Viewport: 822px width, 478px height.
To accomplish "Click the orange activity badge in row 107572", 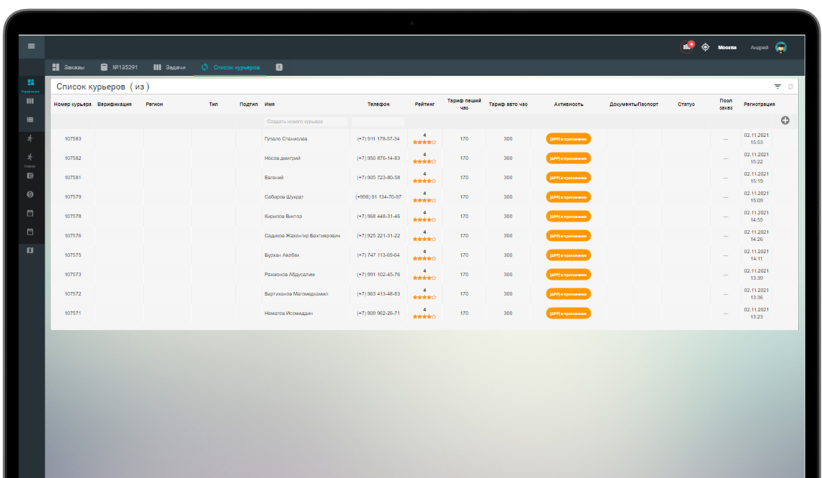I will [568, 294].
